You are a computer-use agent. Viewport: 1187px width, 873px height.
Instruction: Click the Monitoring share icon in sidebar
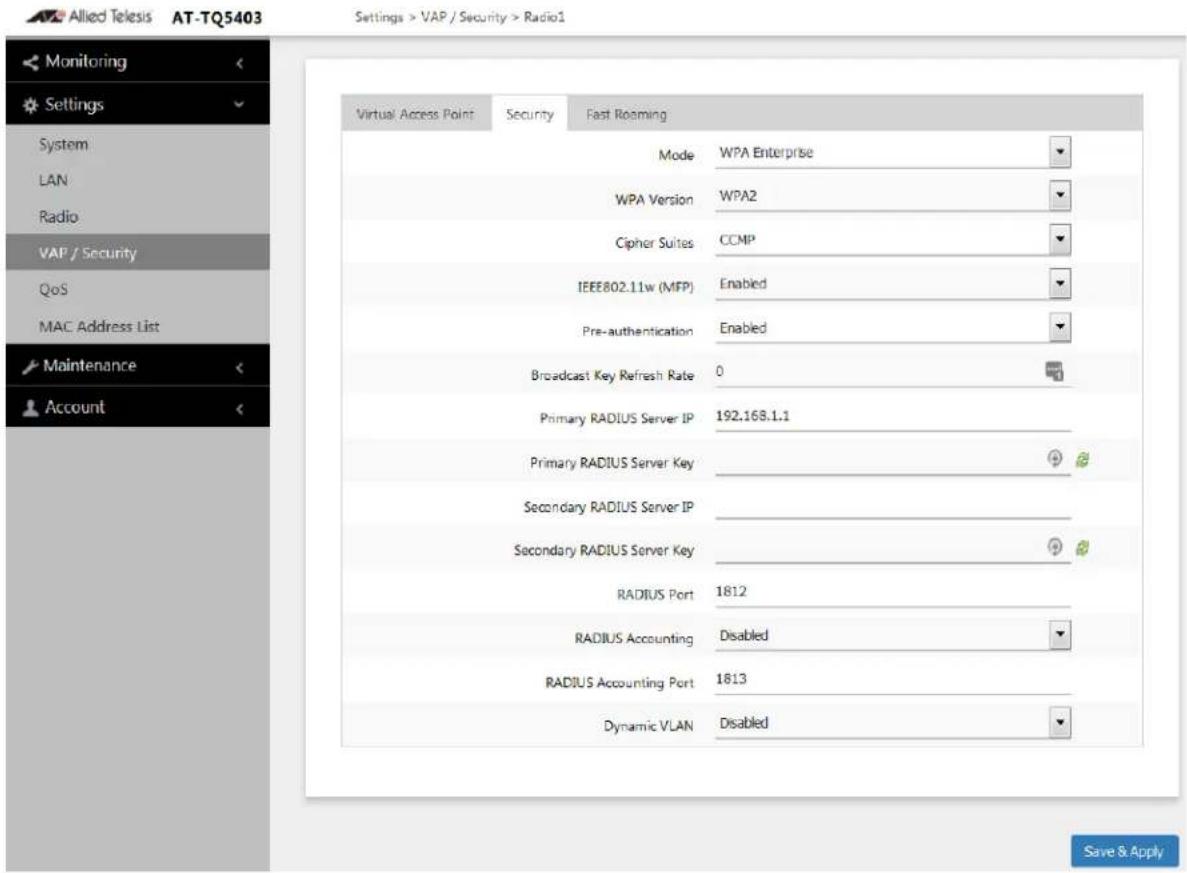tap(30, 62)
